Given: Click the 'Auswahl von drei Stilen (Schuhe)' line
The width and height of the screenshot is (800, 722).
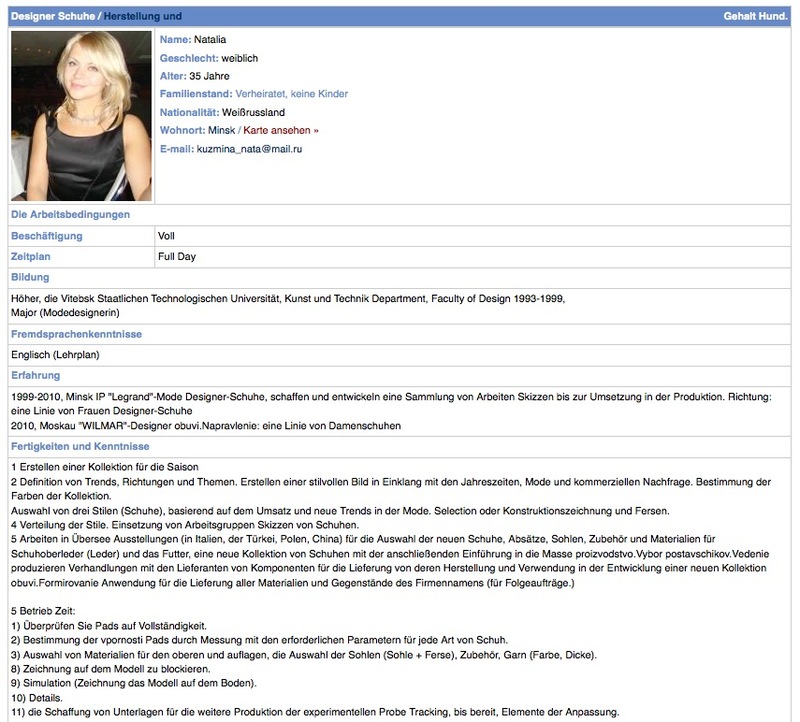Looking at the screenshot, I should pyautogui.click(x=340, y=511).
